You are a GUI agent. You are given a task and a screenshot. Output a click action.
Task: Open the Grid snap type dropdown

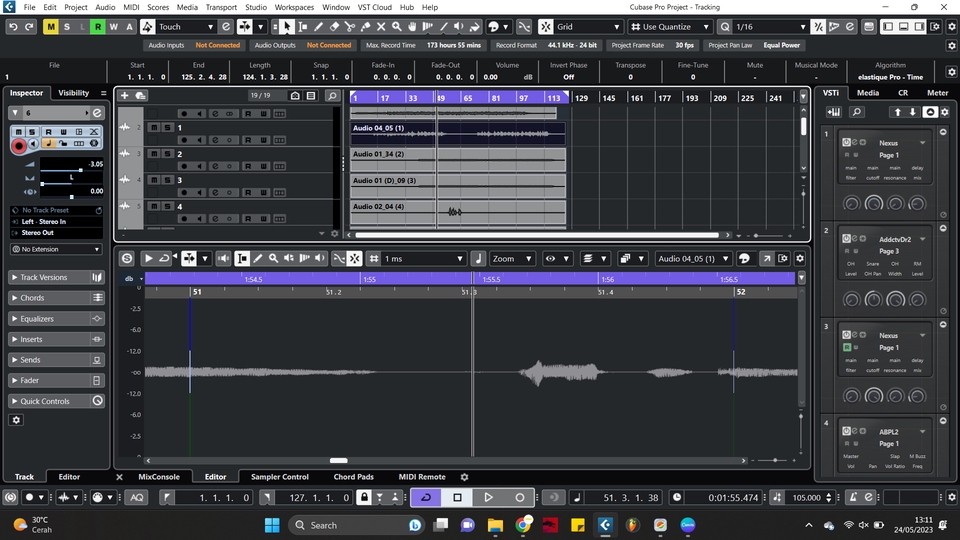click(x=588, y=27)
